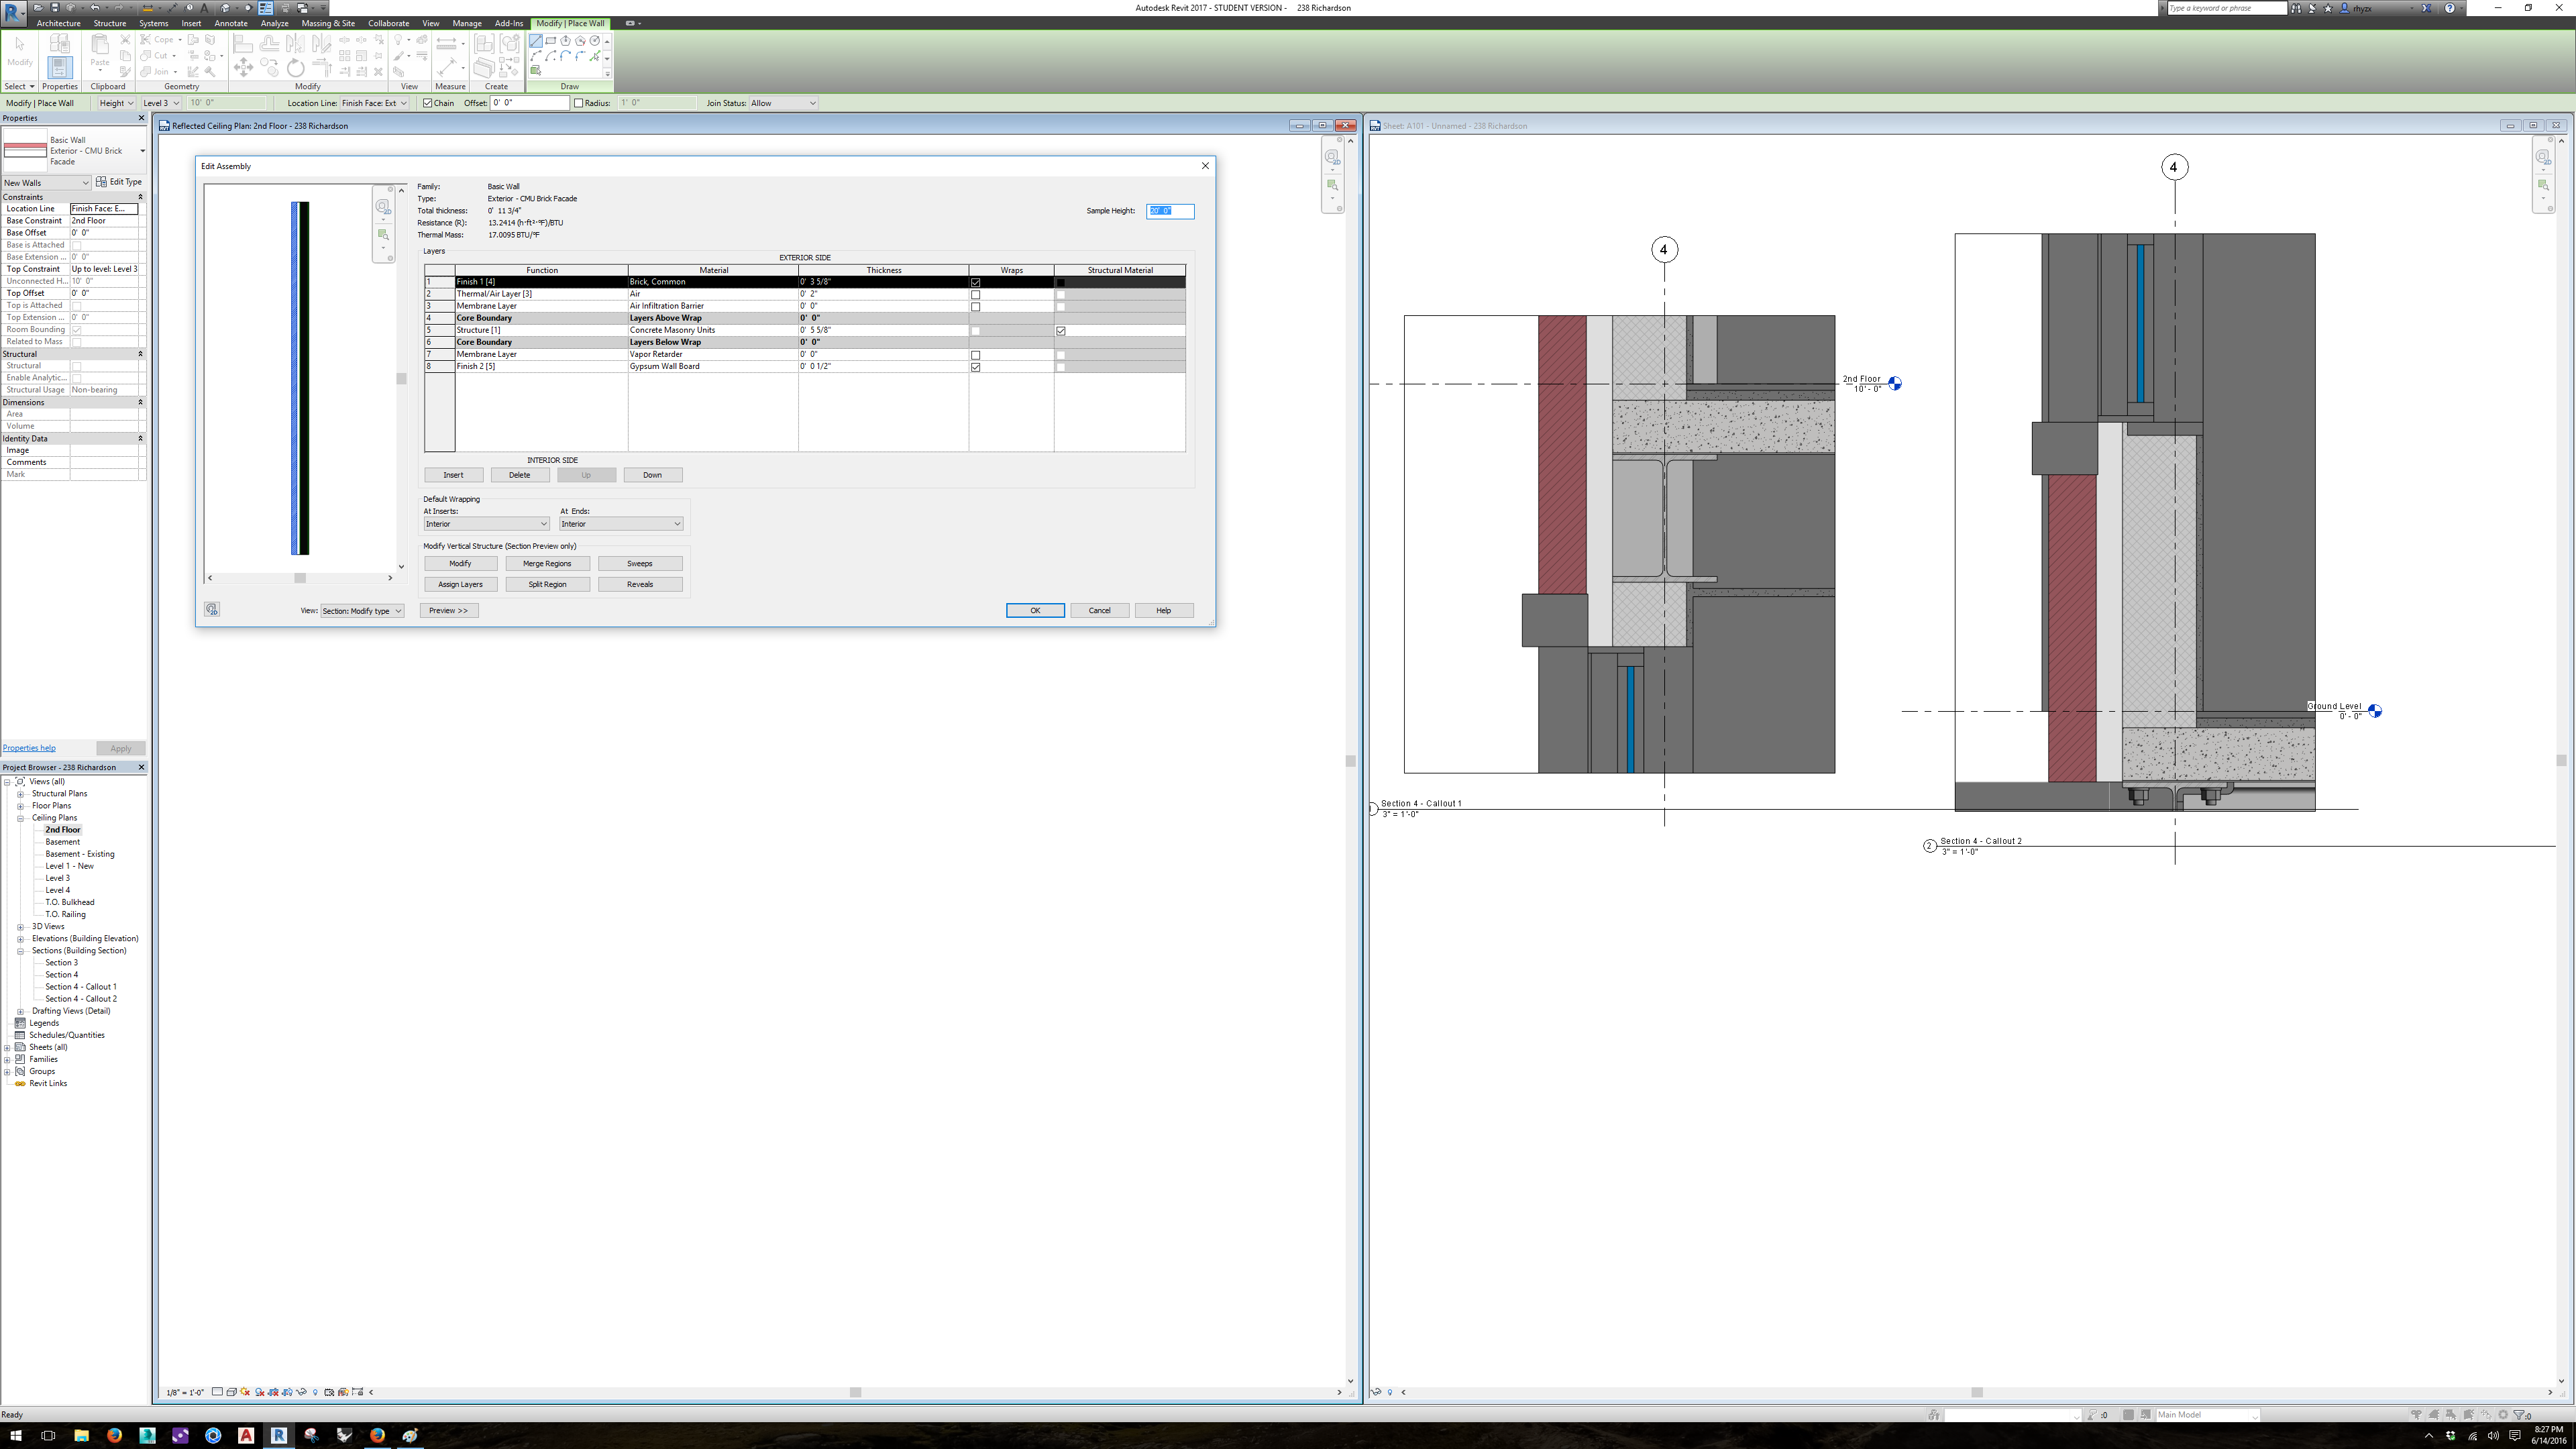Image resolution: width=2576 pixels, height=1449 pixels.
Task: Select the Line tool in the Draw panel
Action: pyautogui.click(x=536, y=42)
